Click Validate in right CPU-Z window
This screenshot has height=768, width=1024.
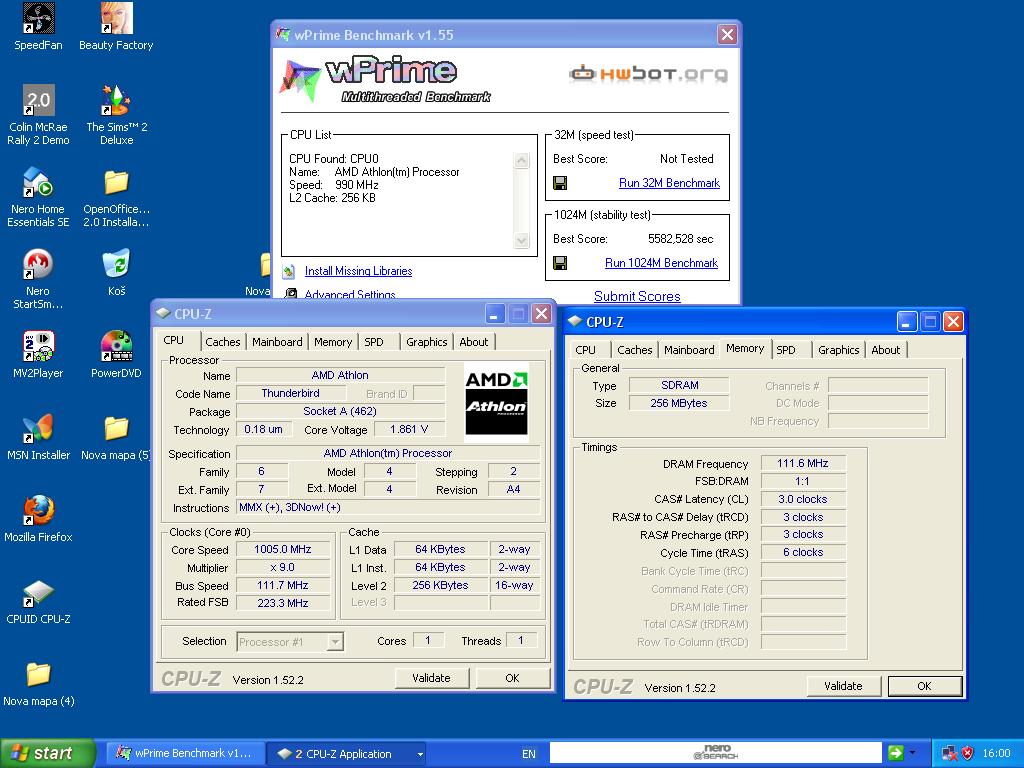(x=843, y=686)
